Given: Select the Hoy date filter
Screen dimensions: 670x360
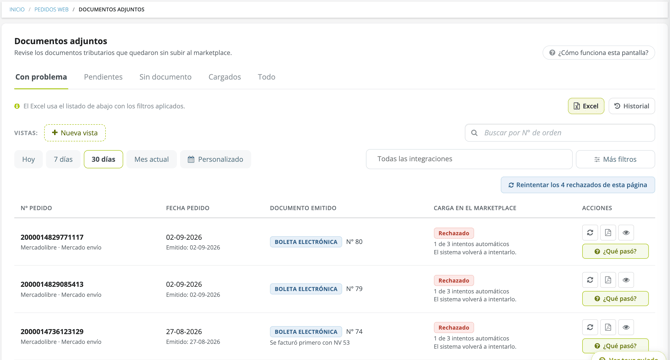Looking at the screenshot, I should (x=29, y=159).
